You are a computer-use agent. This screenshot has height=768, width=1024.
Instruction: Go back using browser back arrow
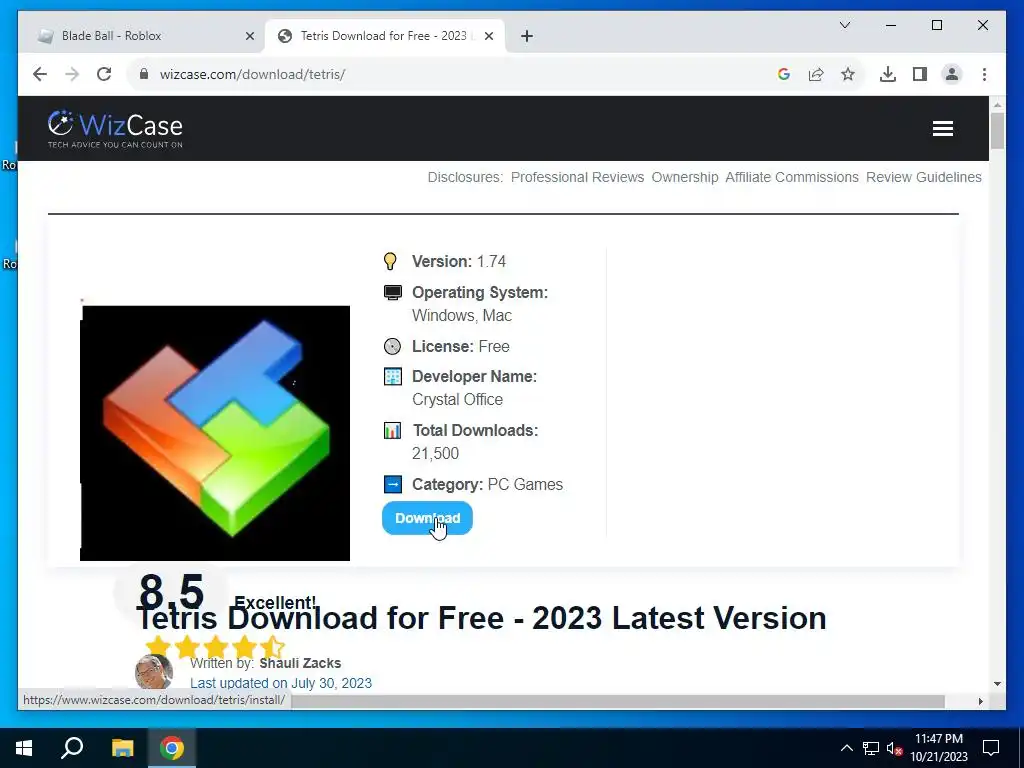pyautogui.click(x=40, y=74)
